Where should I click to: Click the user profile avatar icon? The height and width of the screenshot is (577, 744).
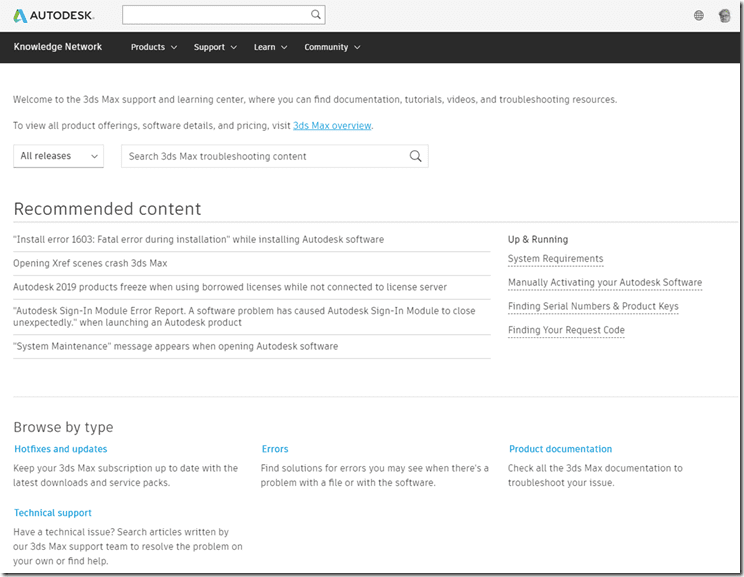click(x=725, y=16)
